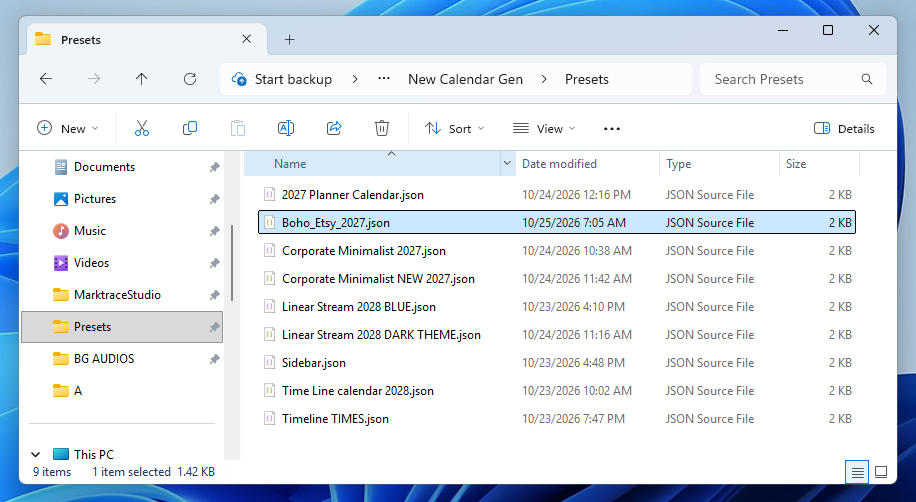Open See more toolbar options ellipsis
This screenshot has height=502, width=916.
point(612,129)
